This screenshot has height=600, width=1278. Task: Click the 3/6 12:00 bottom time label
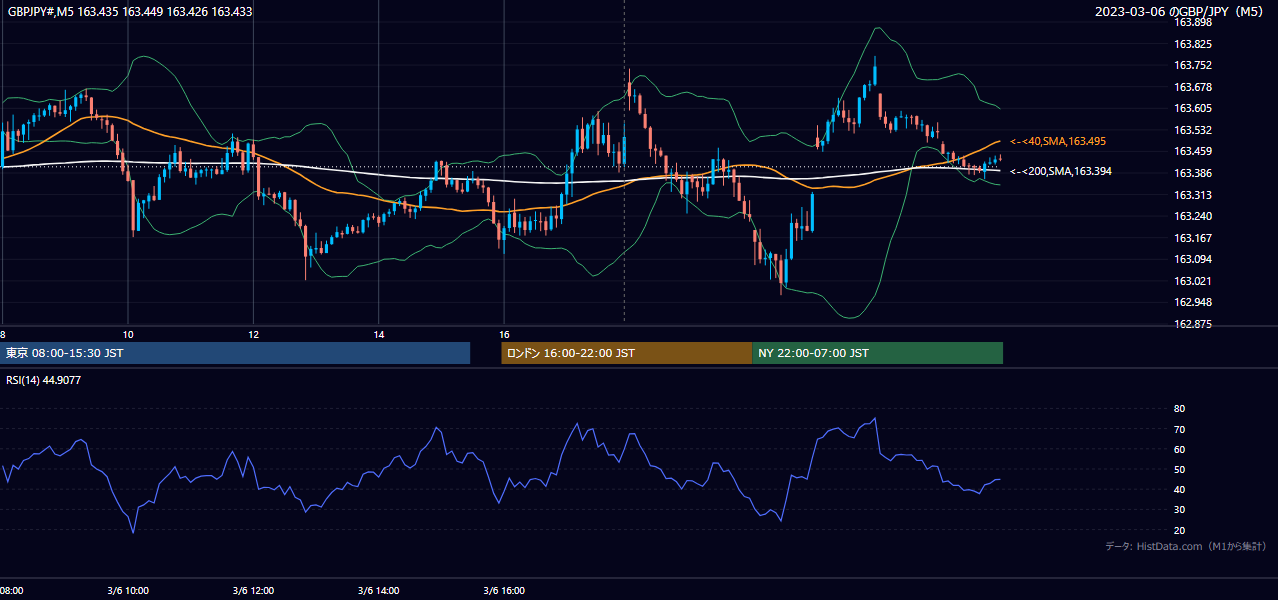click(253, 591)
